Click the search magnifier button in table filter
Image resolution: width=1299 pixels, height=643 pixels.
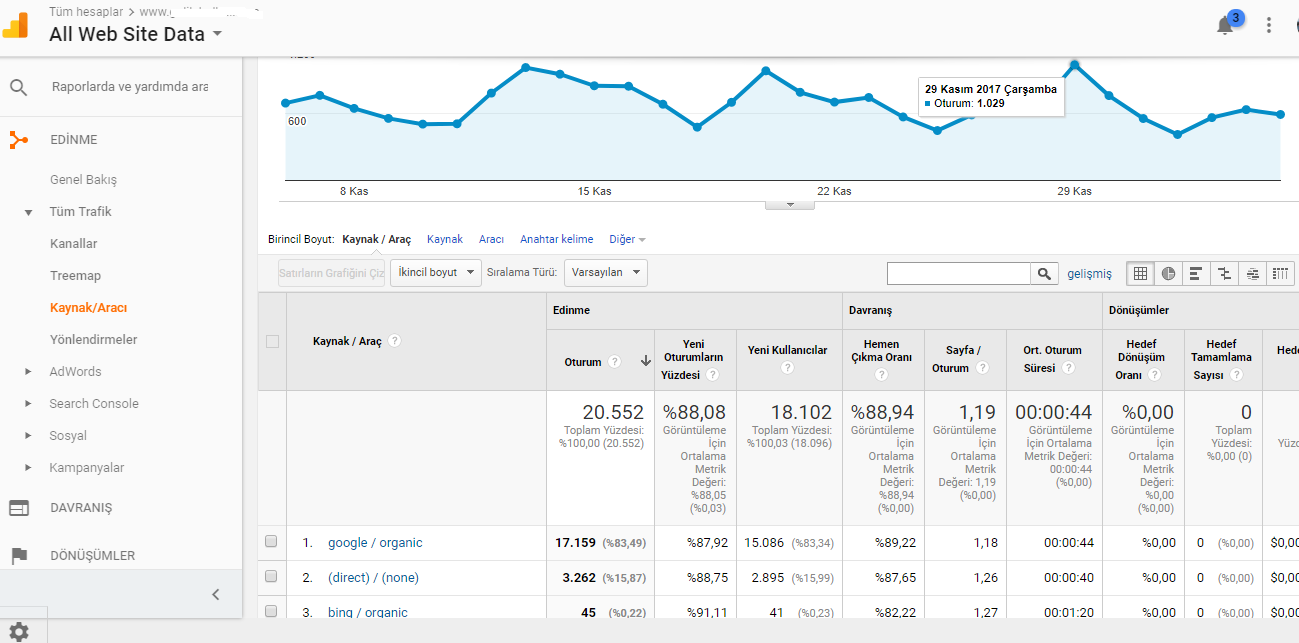click(1045, 273)
